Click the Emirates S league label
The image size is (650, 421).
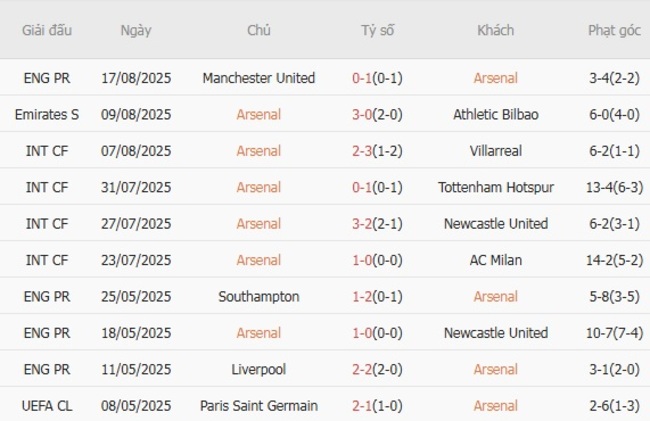click(x=47, y=114)
